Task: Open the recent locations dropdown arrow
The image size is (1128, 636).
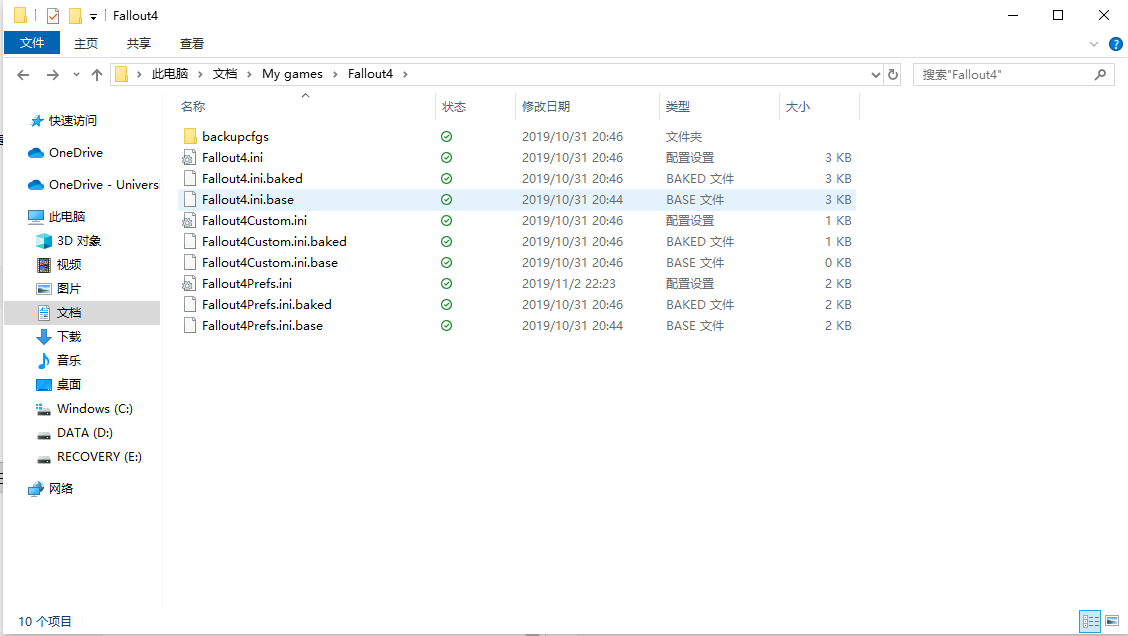Action: click(x=76, y=74)
